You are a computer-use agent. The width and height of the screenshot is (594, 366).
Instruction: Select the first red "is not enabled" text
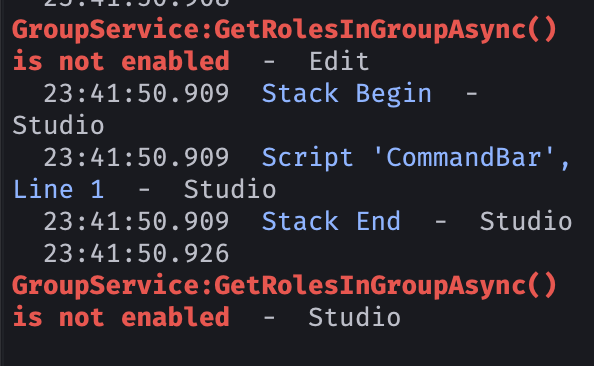coord(121,61)
